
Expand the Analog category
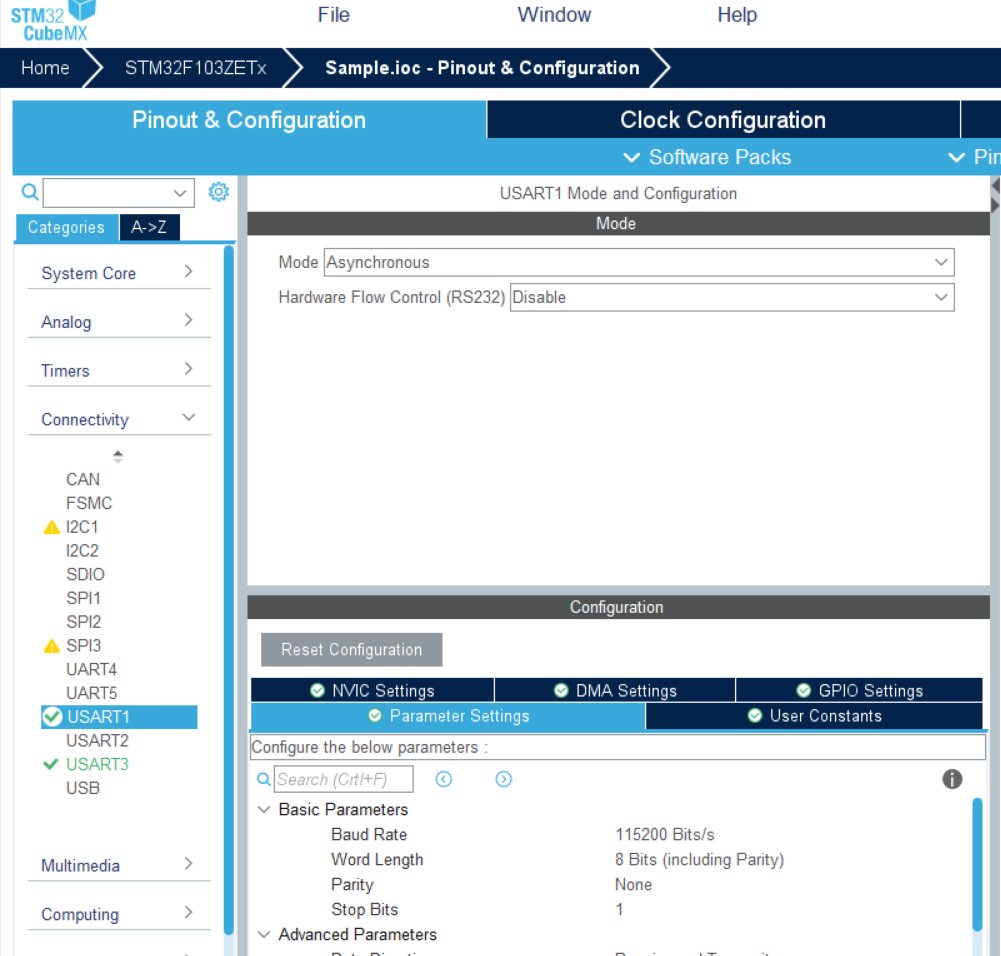point(119,322)
